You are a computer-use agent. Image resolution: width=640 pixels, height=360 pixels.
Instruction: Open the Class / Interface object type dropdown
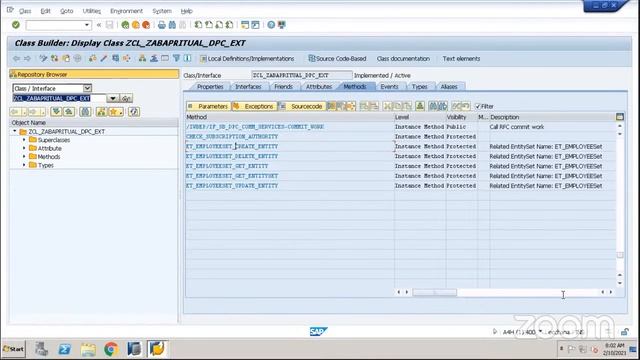(x=87, y=88)
